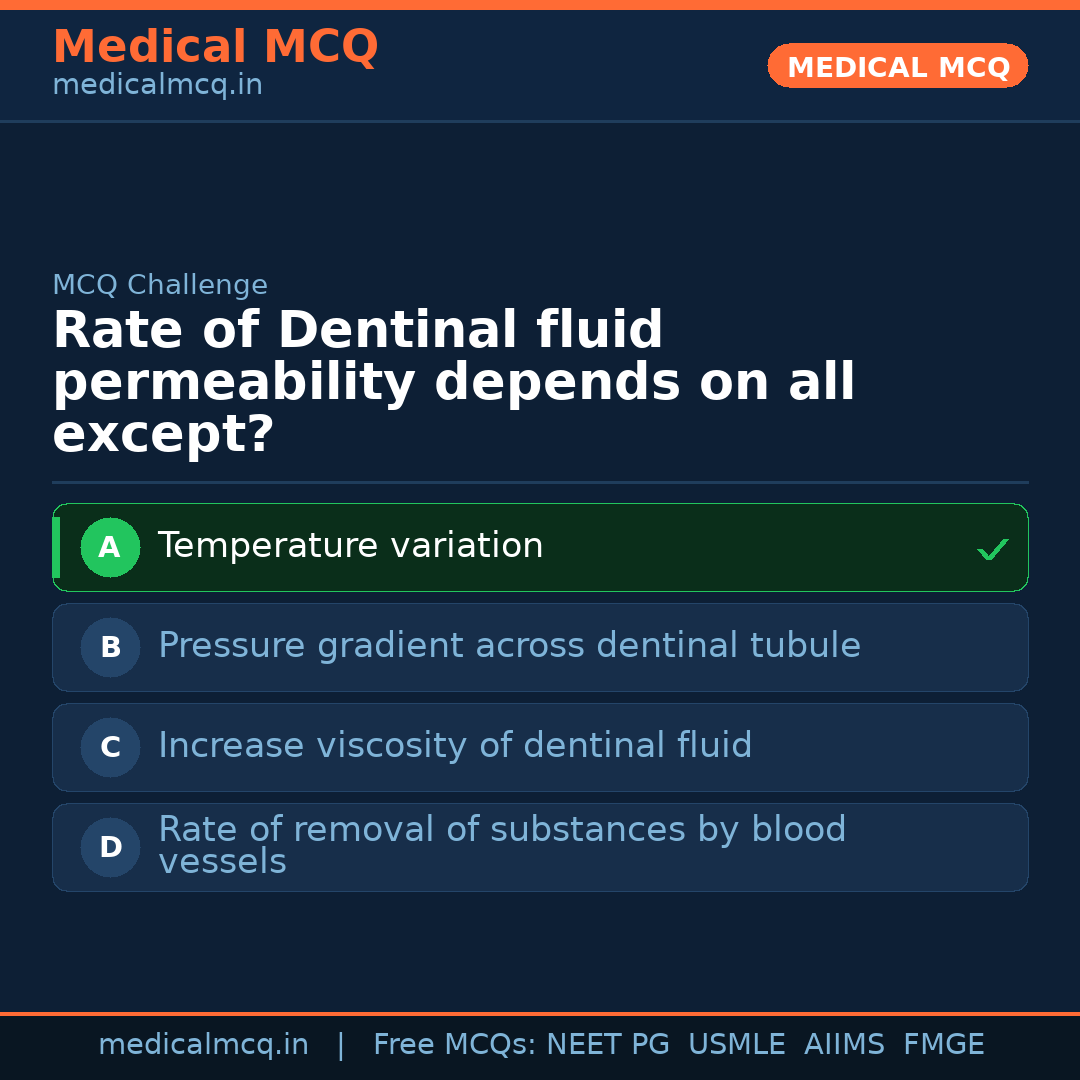Visit medicalmcq.in link under header title
1080x1080 pixels.
pyautogui.click(x=157, y=85)
